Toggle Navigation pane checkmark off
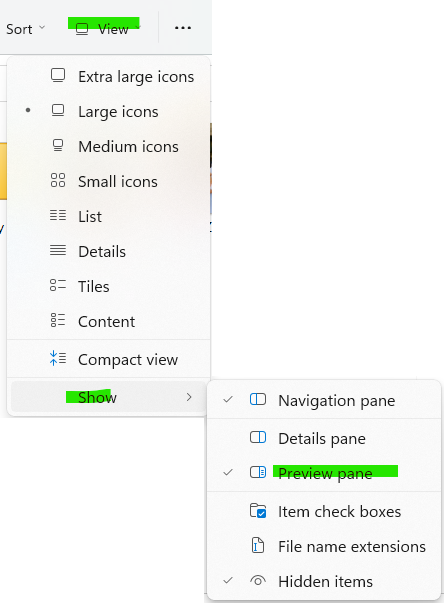The image size is (444, 603). pyautogui.click(x=324, y=400)
